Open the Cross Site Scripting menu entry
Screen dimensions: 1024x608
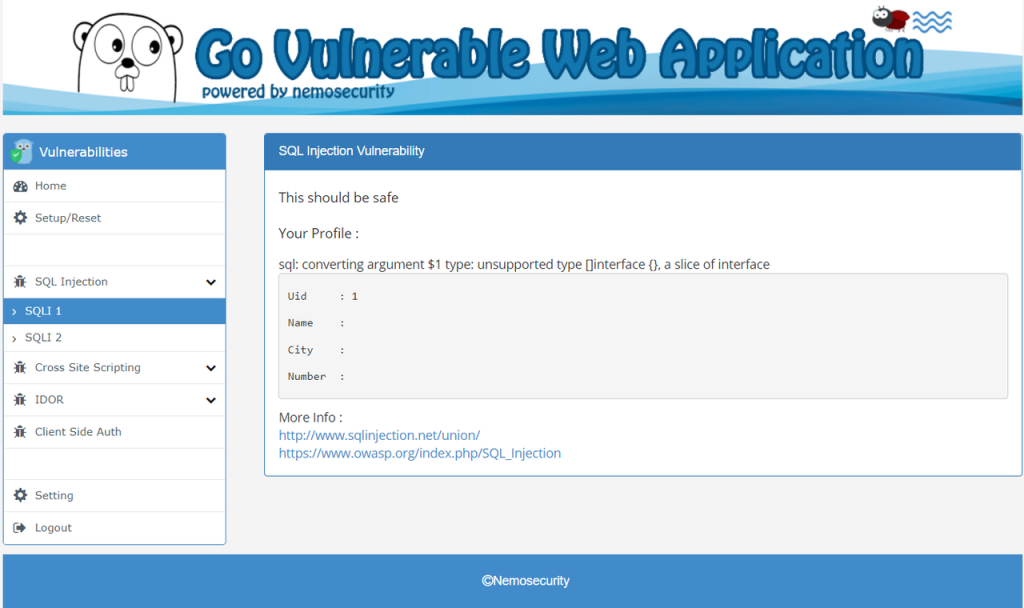point(114,368)
